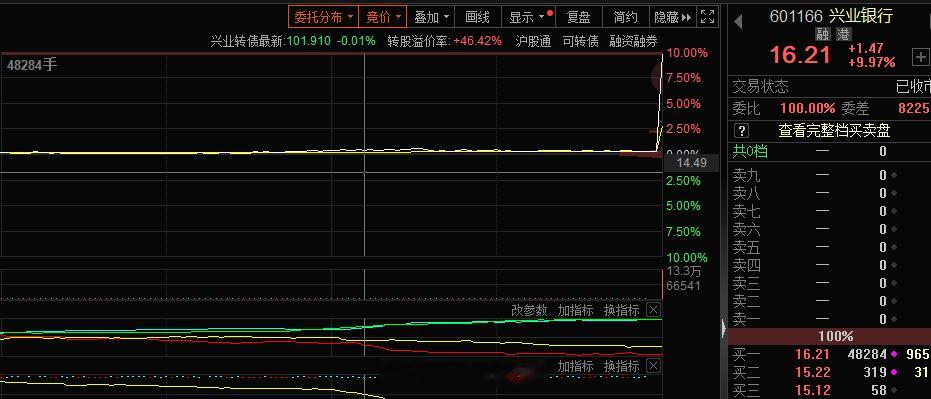Click the 港 Hong Kong connect badge
Screen dimensions: 931x399
(844, 34)
